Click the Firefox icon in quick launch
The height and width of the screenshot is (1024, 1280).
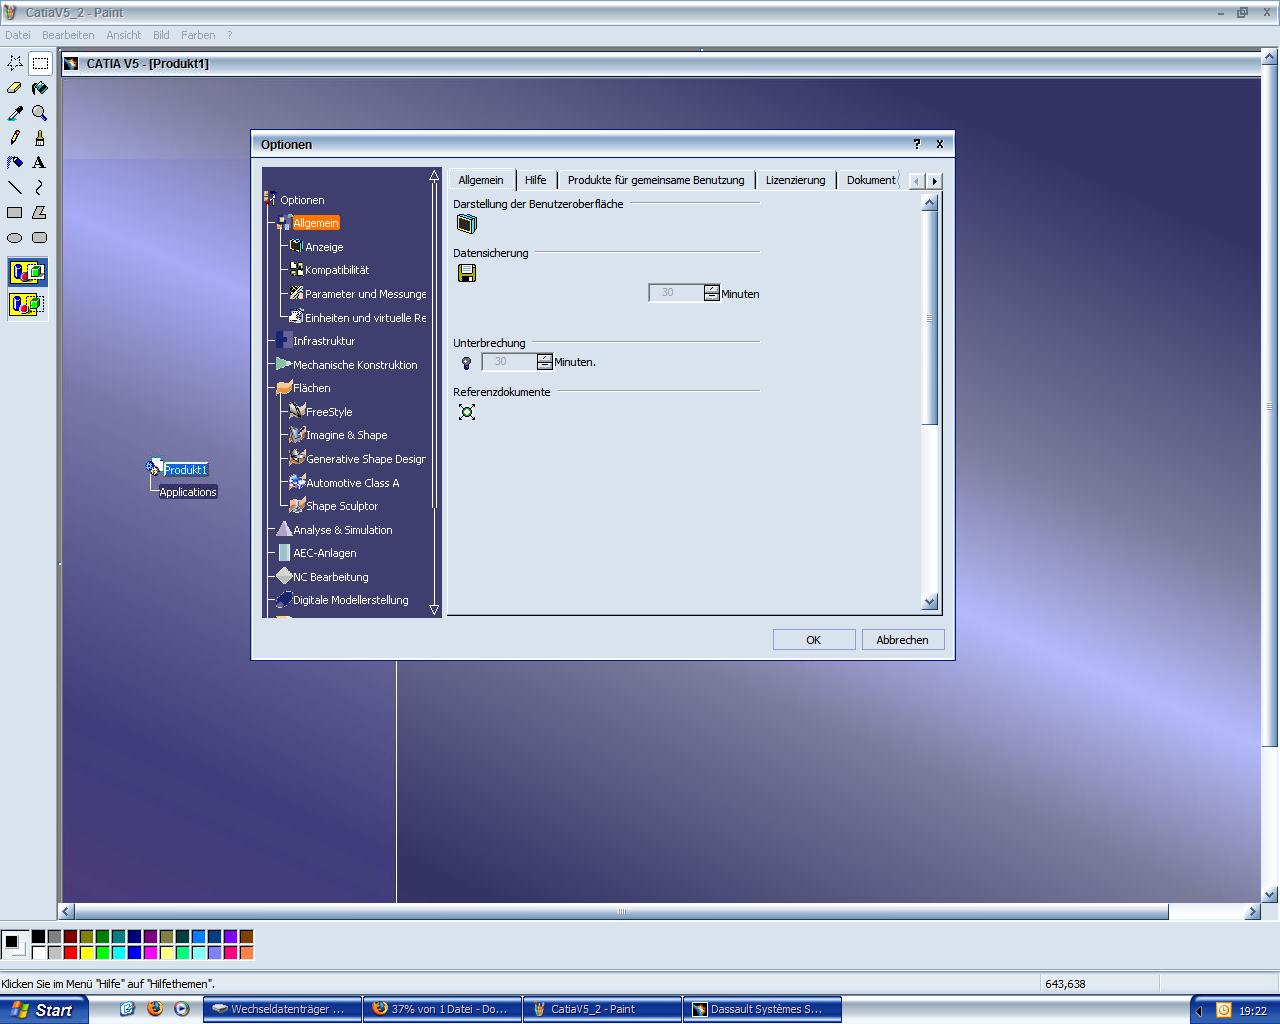point(155,1009)
